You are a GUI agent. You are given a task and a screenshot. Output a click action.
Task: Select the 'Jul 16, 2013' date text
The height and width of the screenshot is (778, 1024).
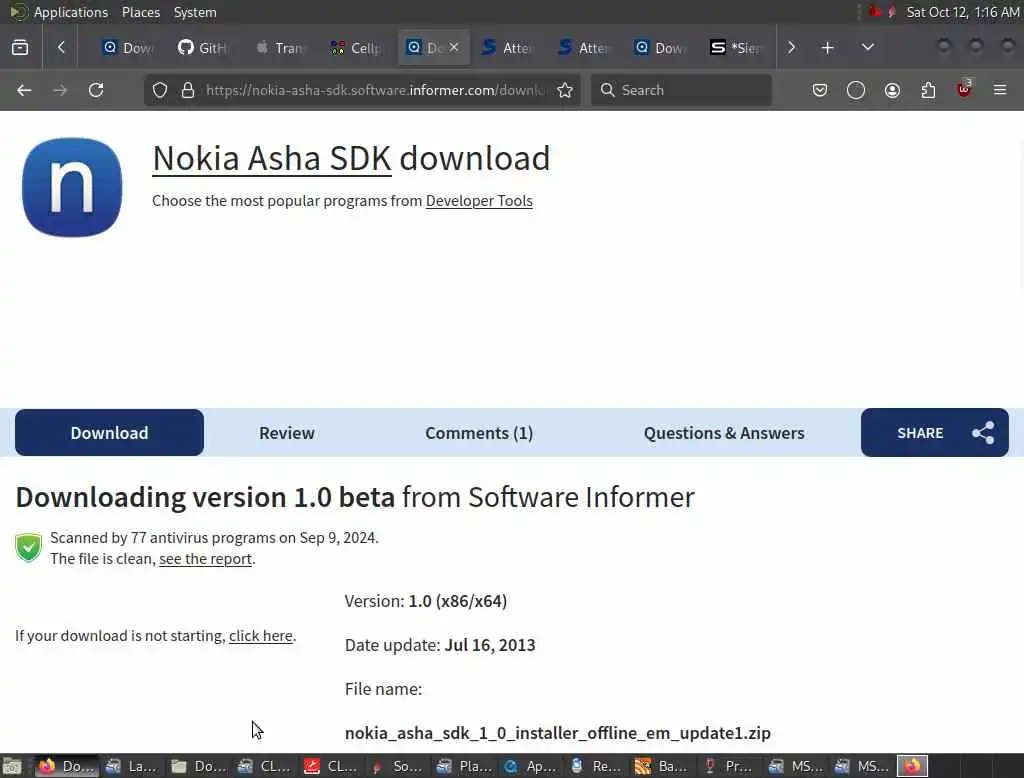tap(490, 645)
